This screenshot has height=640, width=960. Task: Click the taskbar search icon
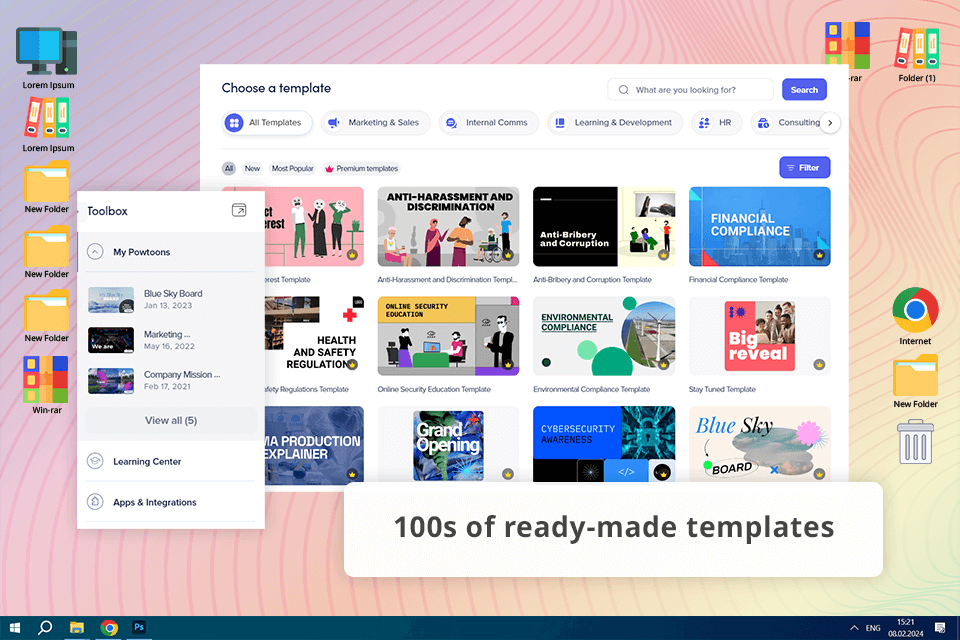45,628
